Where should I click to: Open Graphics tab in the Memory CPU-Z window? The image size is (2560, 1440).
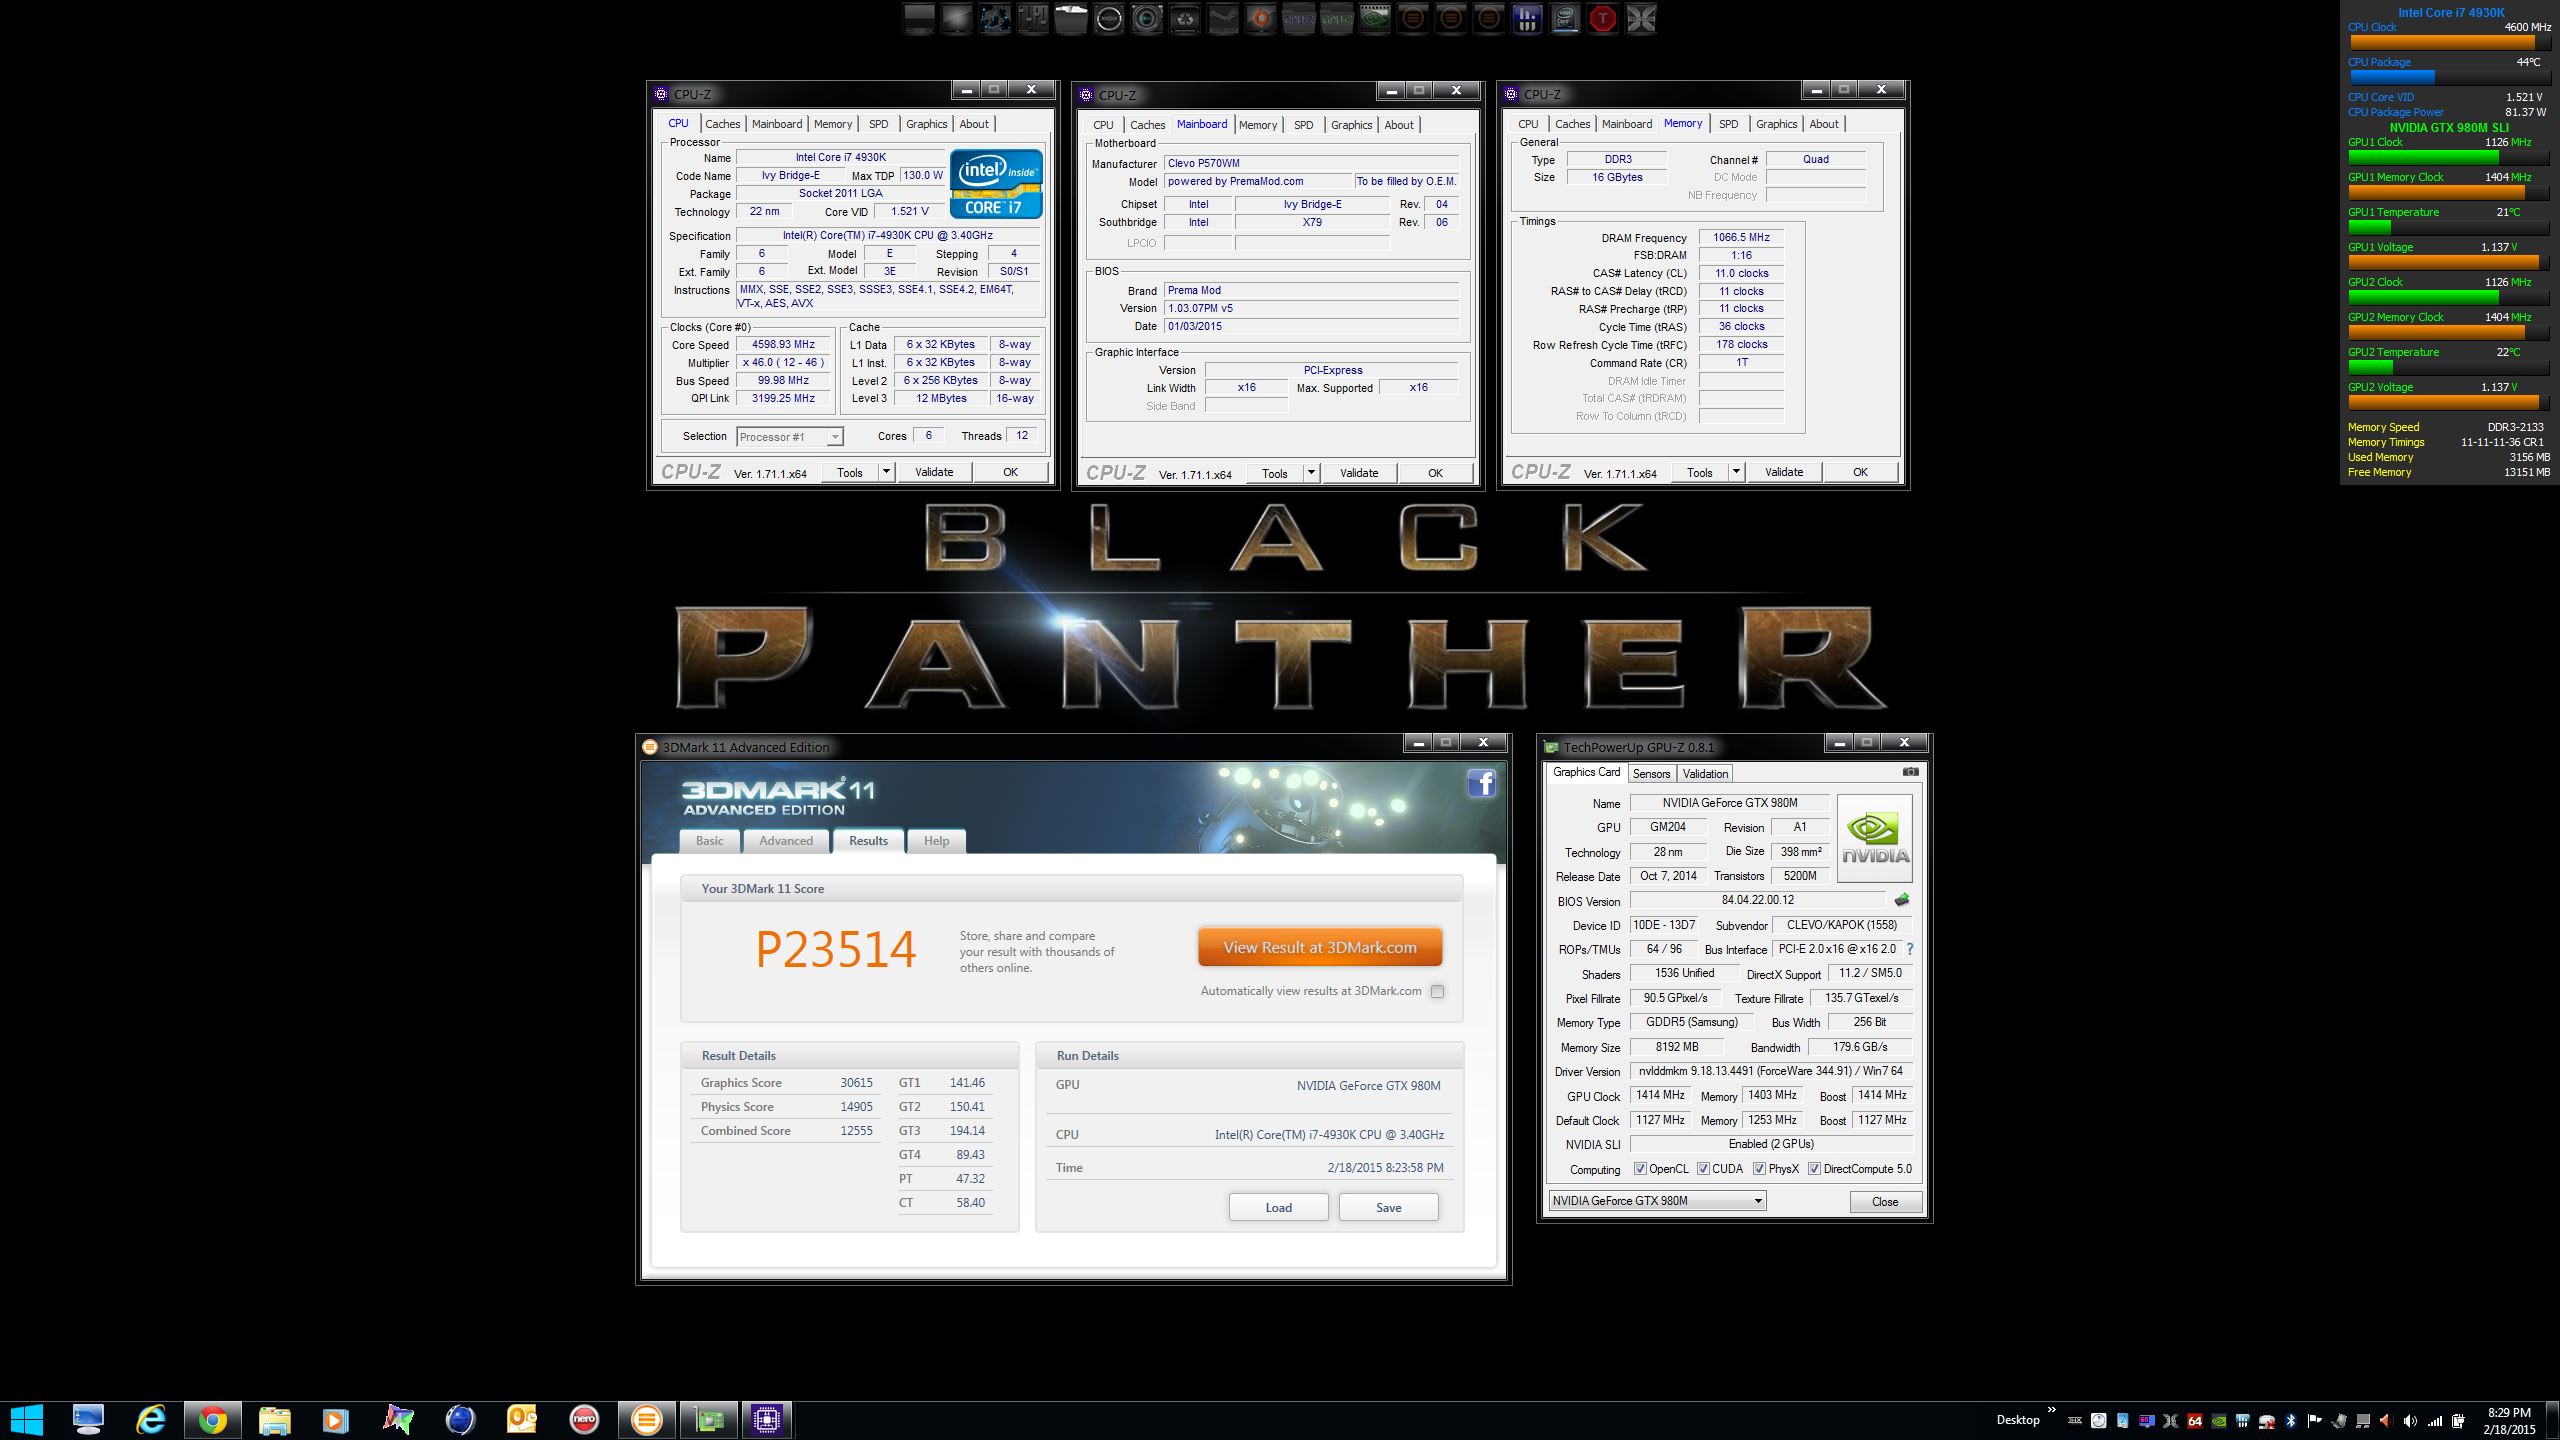[x=1776, y=124]
